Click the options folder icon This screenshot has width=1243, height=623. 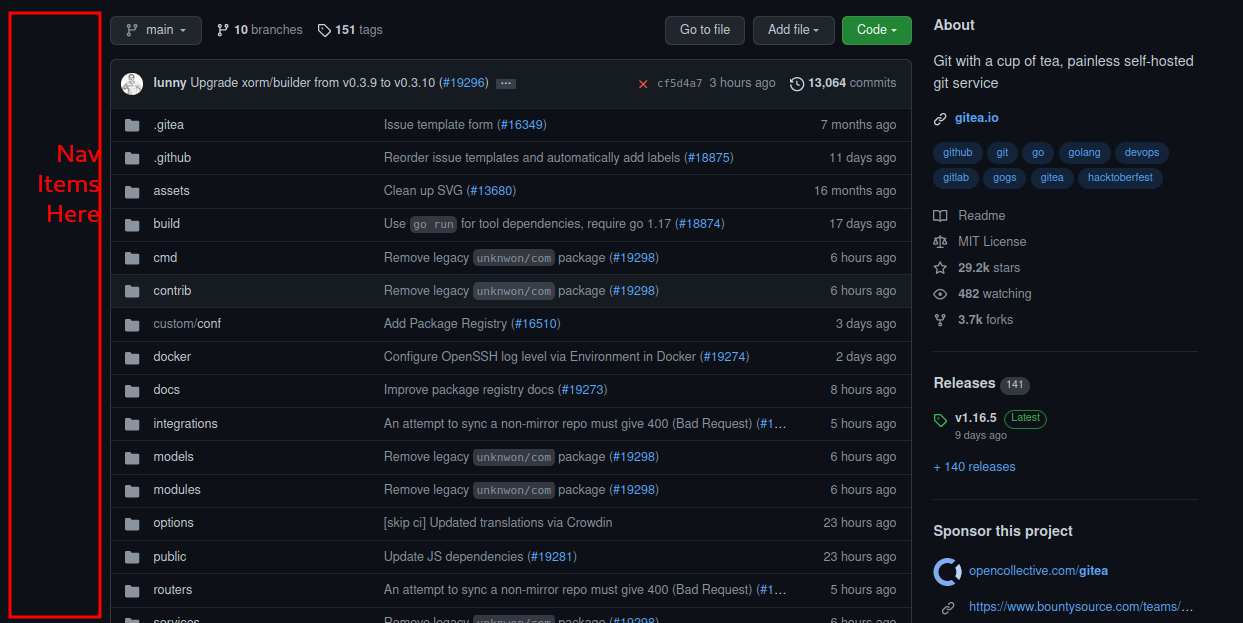(x=132, y=523)
